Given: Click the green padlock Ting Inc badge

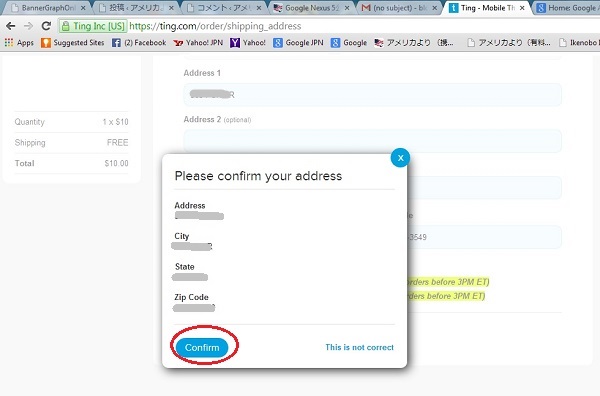Looking at the screenshot, I should [x=93, y=26].
